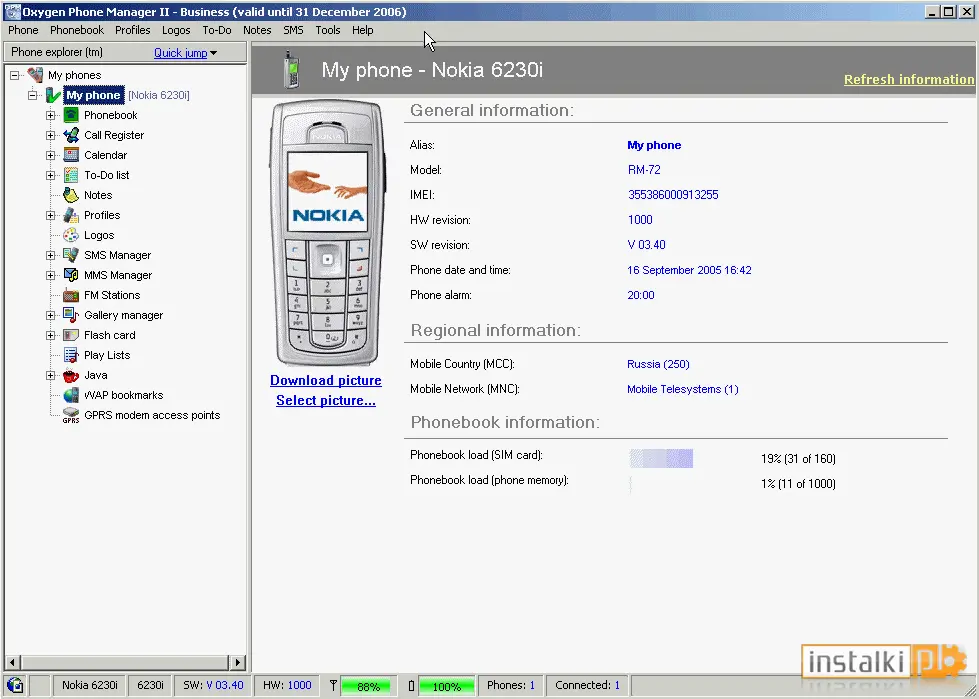Collapse the My phones root node
The width and height of the screenshot is (979, 699).
15,75
